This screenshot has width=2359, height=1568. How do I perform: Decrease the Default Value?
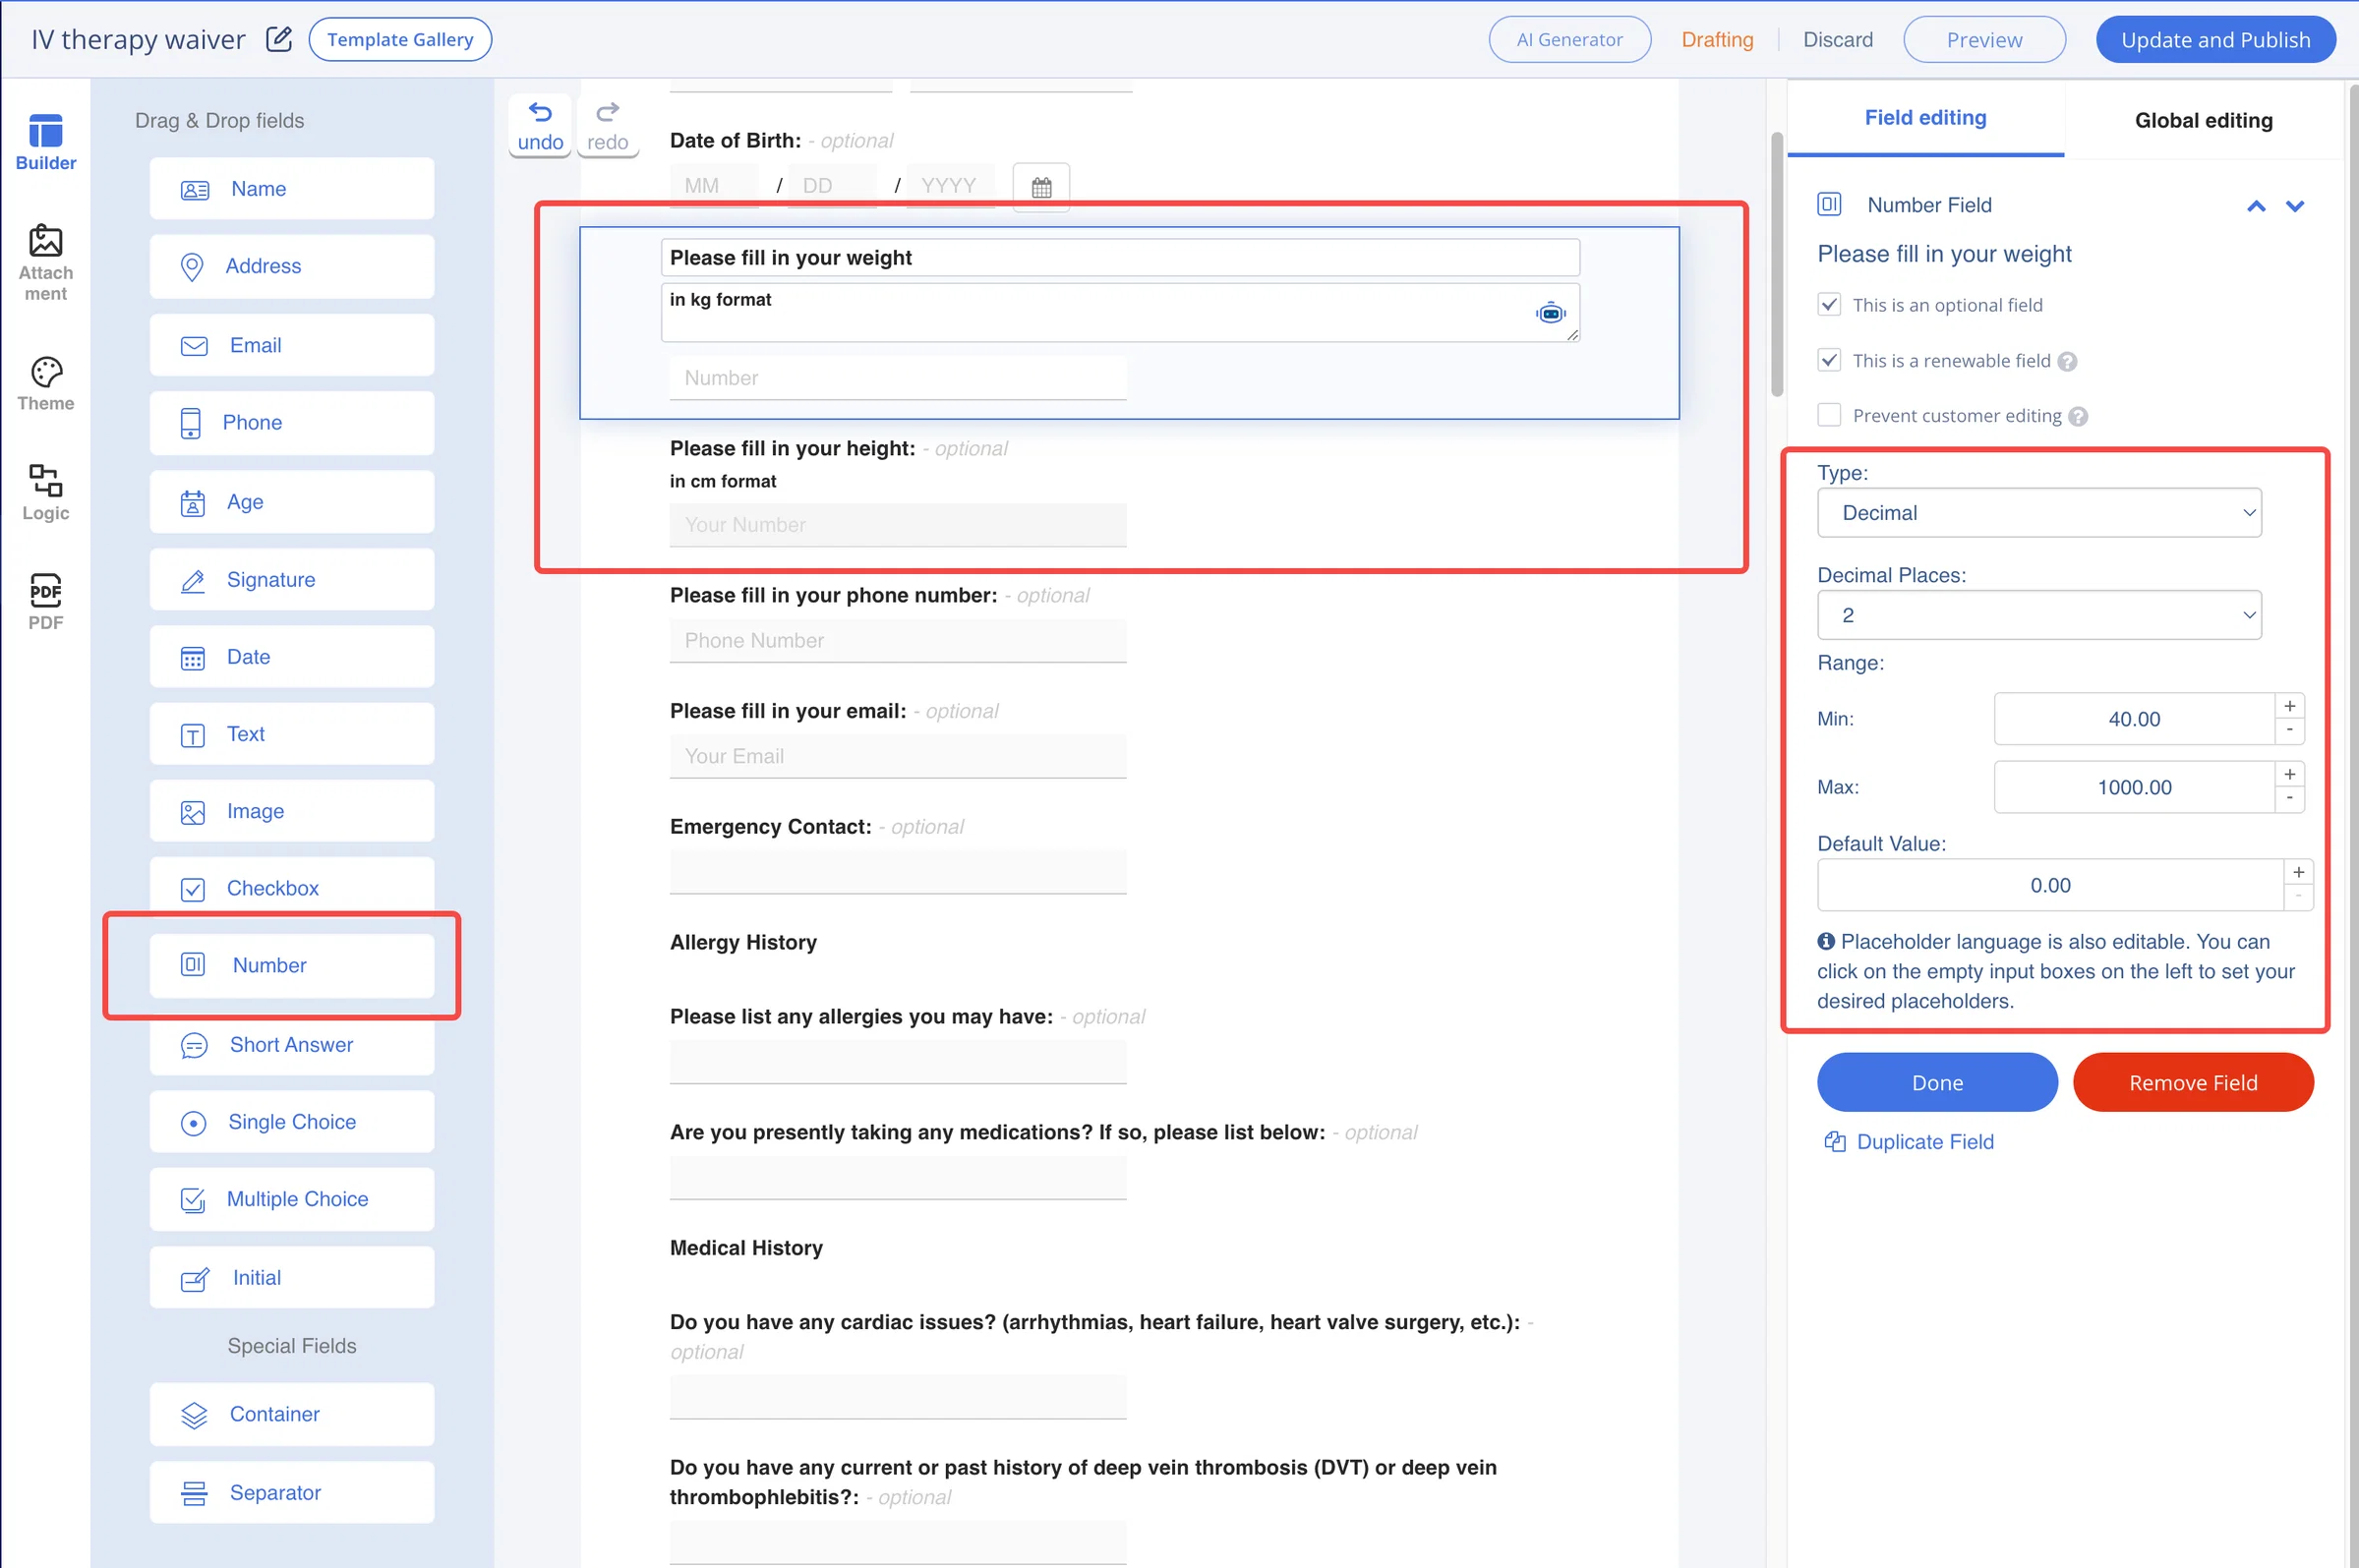(x=2298, y=897)
